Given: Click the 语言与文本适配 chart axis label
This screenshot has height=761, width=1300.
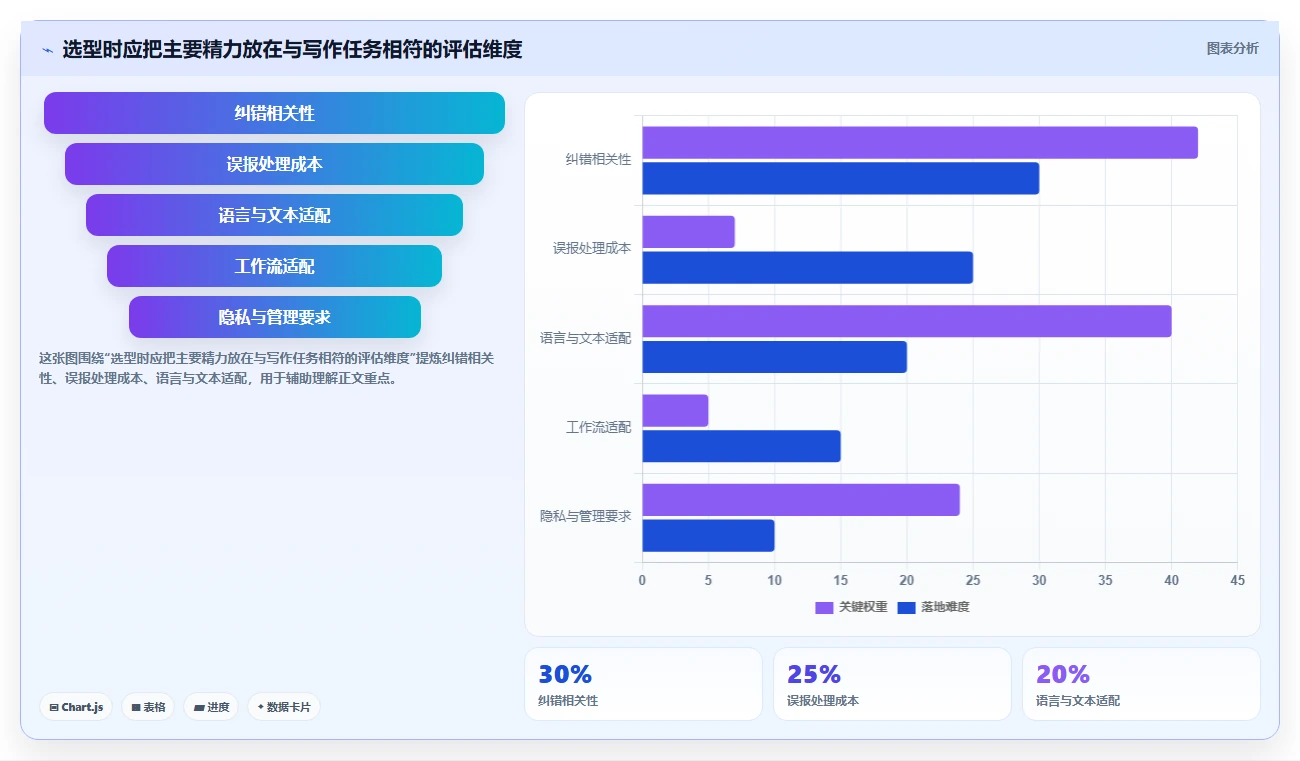Looking at the screenshot, I should pyautogui.click(x=586, y=338).
